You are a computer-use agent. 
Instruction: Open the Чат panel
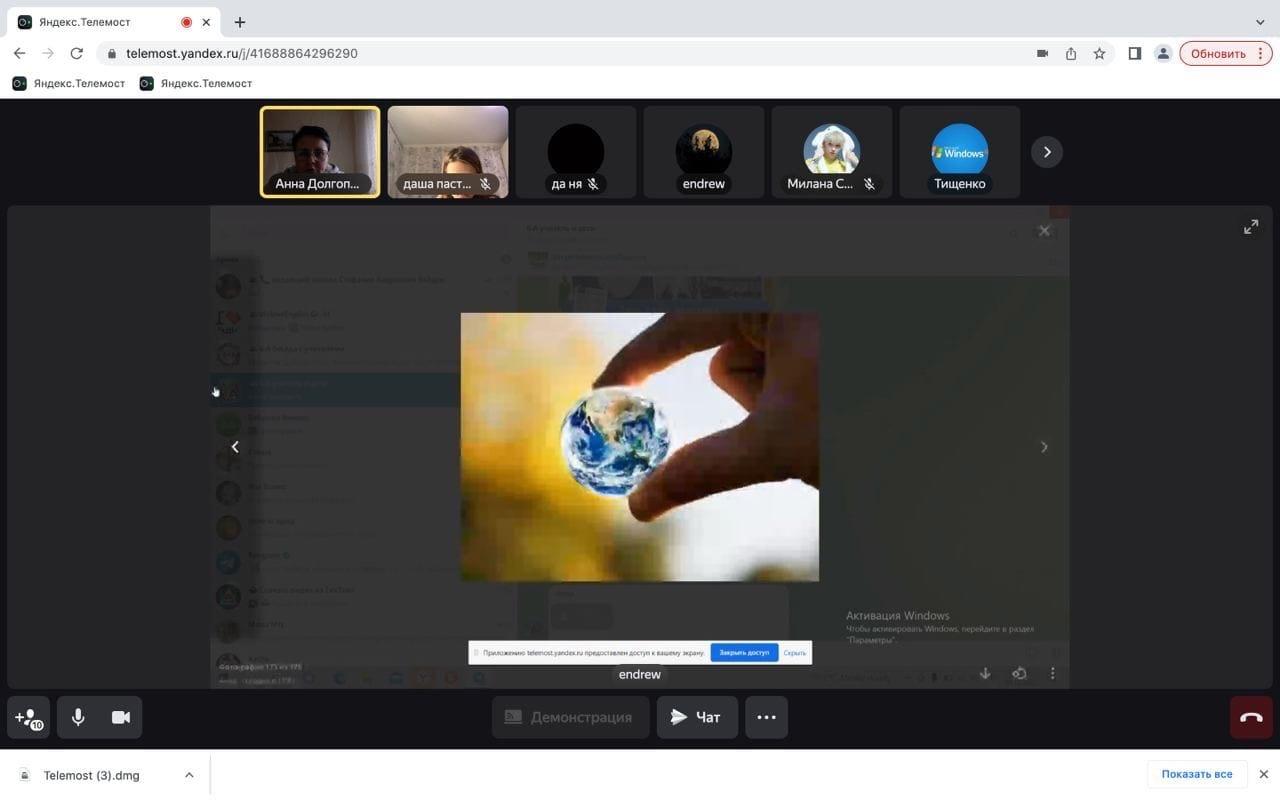697,717
